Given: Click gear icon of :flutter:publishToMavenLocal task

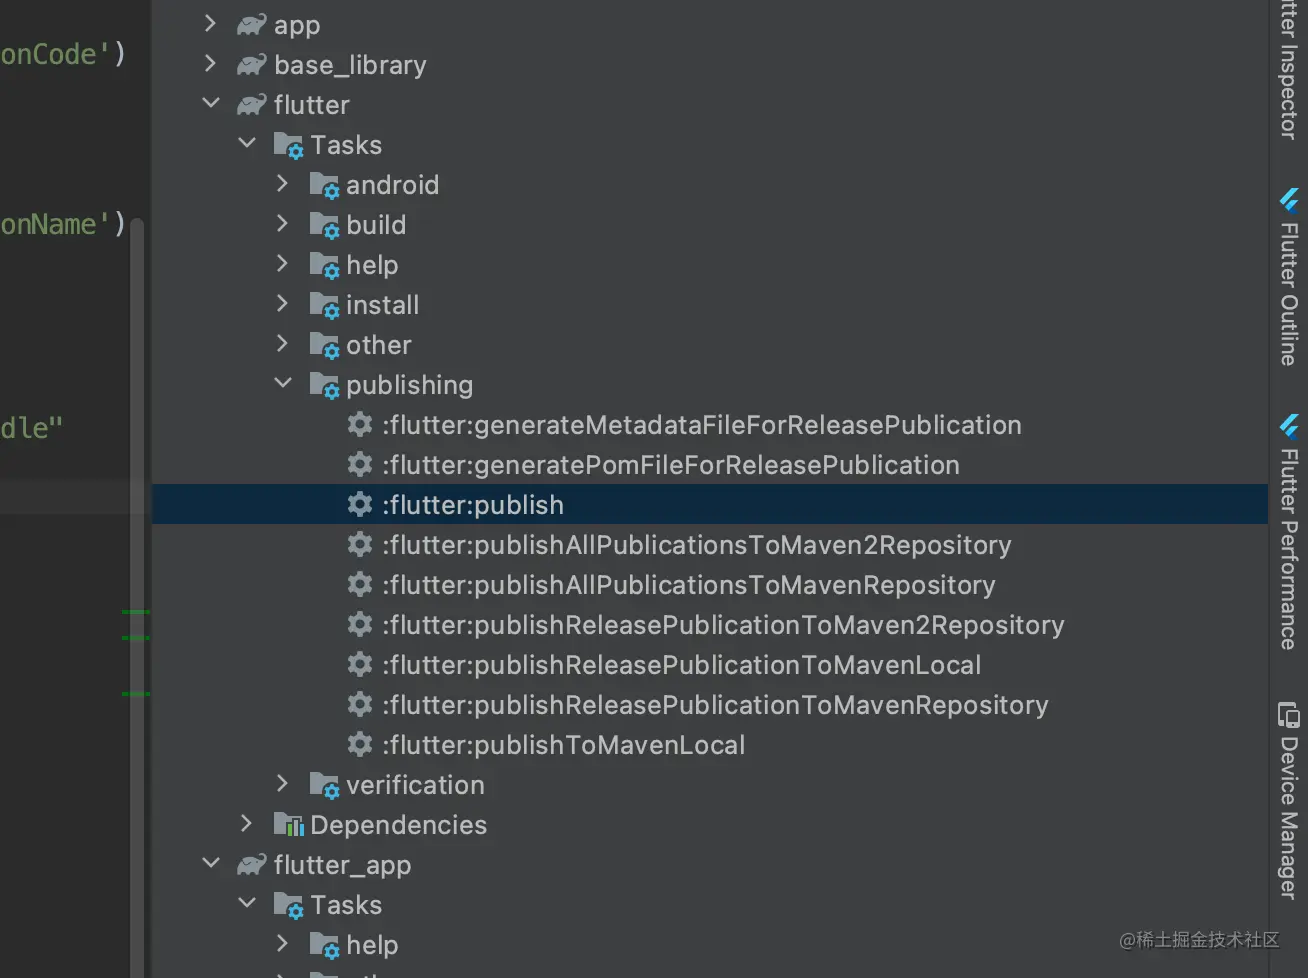Looking at the screenshot, I should pyautogui.click(x=360, y=744).
